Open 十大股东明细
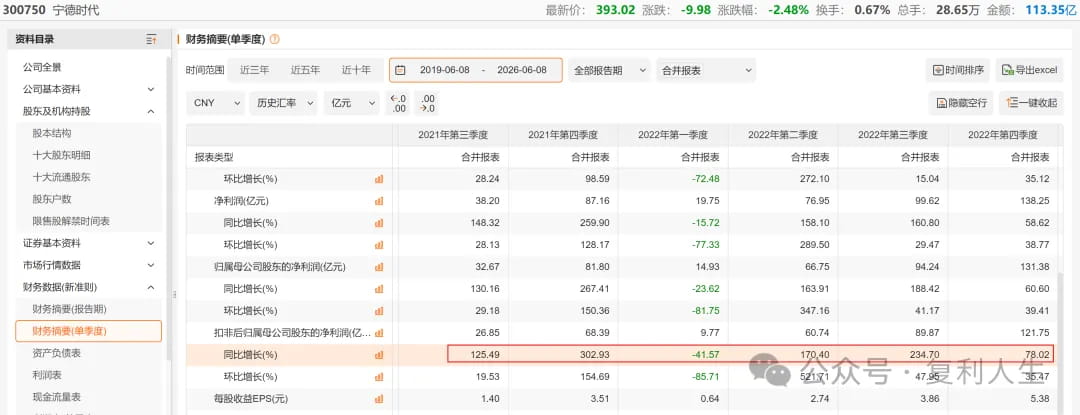This screenshot has width=1080, height=415. 61,156
